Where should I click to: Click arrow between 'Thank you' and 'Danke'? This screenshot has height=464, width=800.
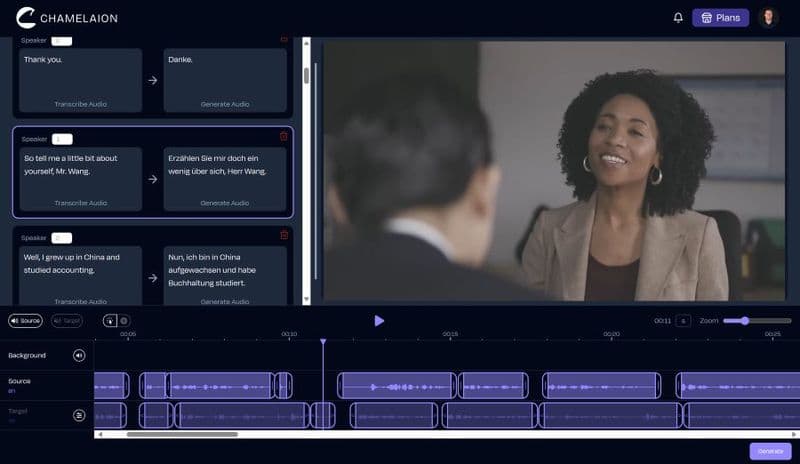point(152,80)
